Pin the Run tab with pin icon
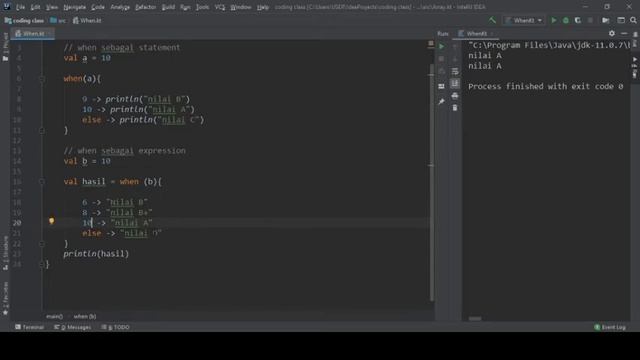This screenshot has height=360, width=640. tap(441, 101)
